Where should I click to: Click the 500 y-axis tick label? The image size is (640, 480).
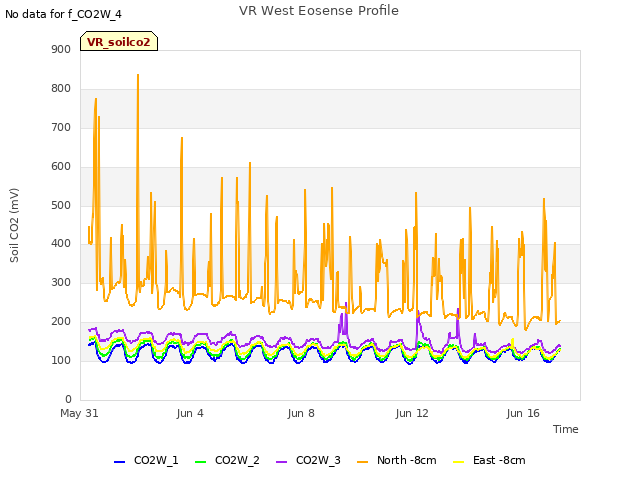(61, 205)
